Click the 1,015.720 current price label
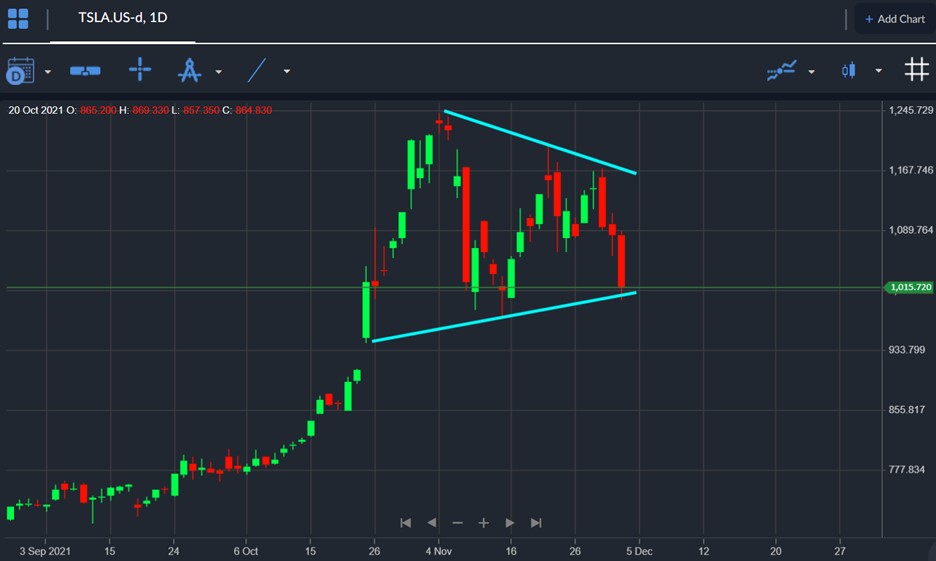Image resolution: width=936 pixels, height=561 pixels. pyautogui.click(x=909, y=288)
